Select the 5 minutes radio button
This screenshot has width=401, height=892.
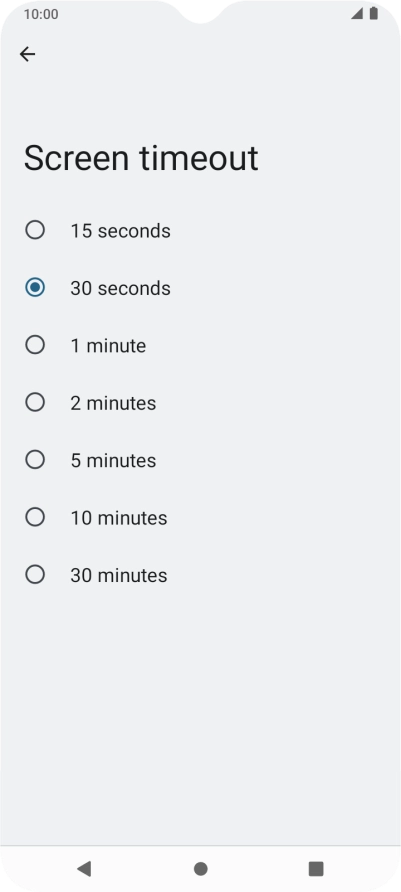[x=35, y=460]
